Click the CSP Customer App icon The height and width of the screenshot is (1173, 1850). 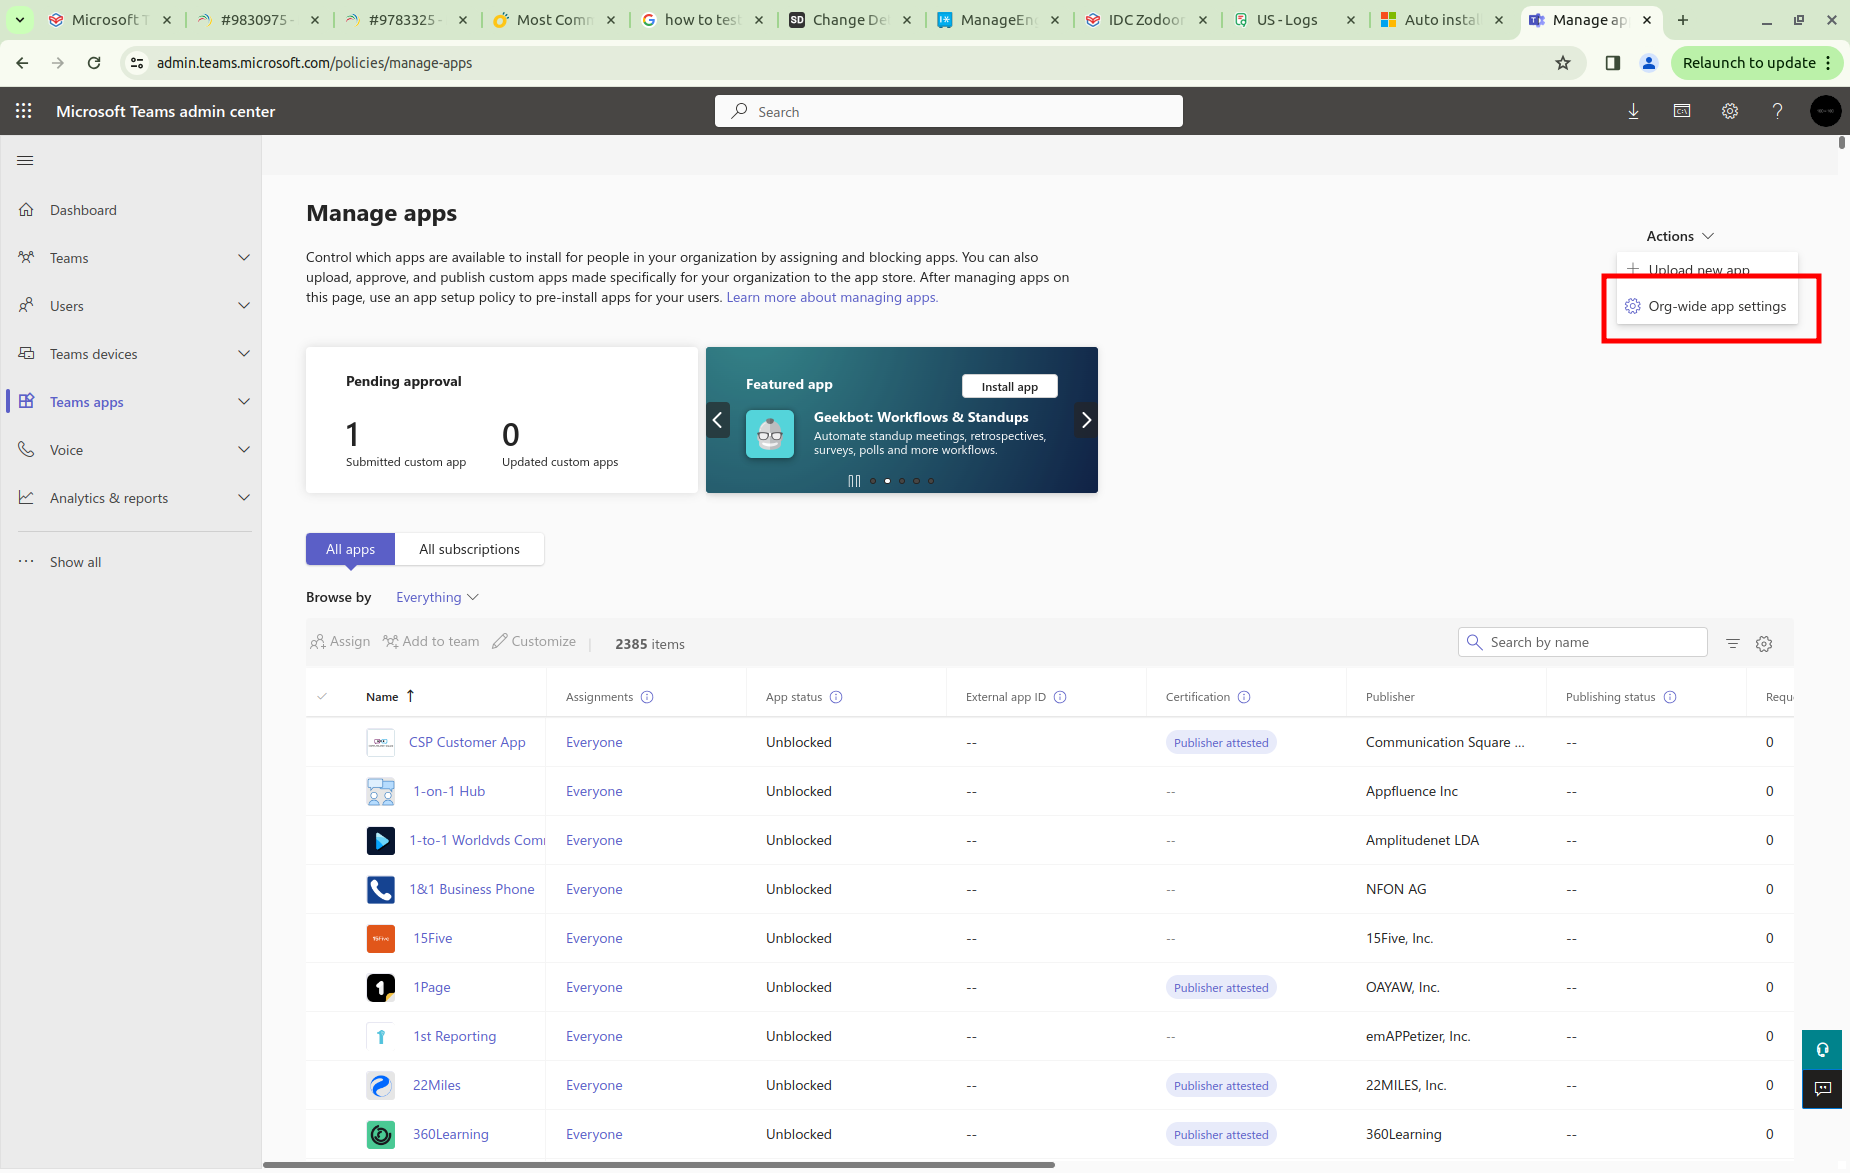[x=381, y=742]
